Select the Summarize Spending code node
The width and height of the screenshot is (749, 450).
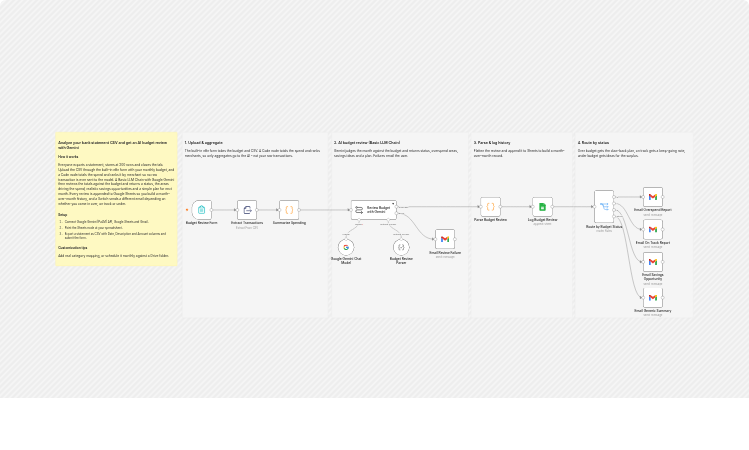(289, 210)
